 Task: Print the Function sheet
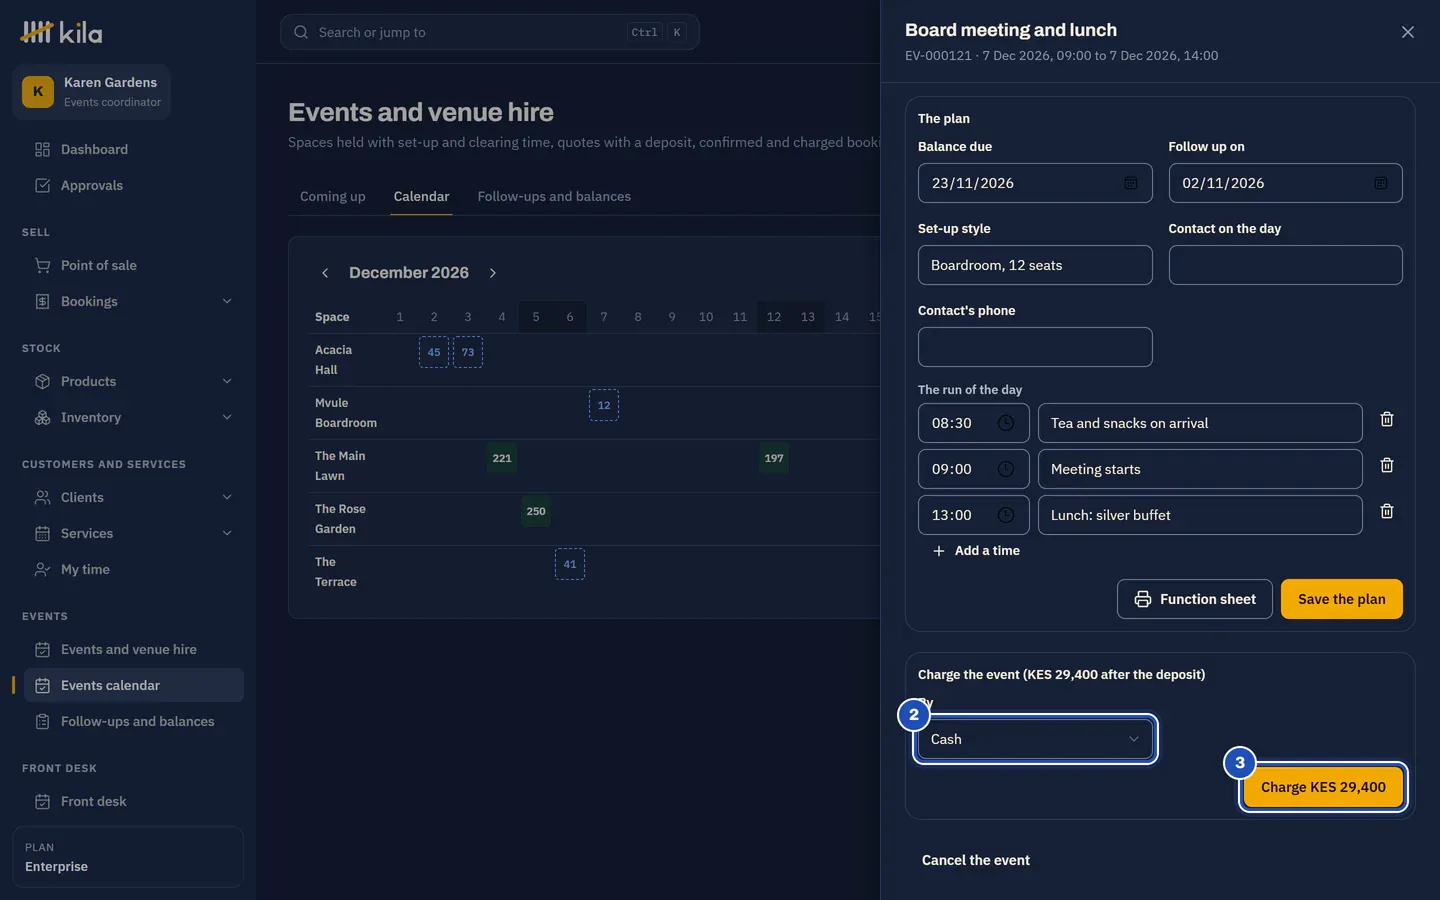coord(1195,599)
